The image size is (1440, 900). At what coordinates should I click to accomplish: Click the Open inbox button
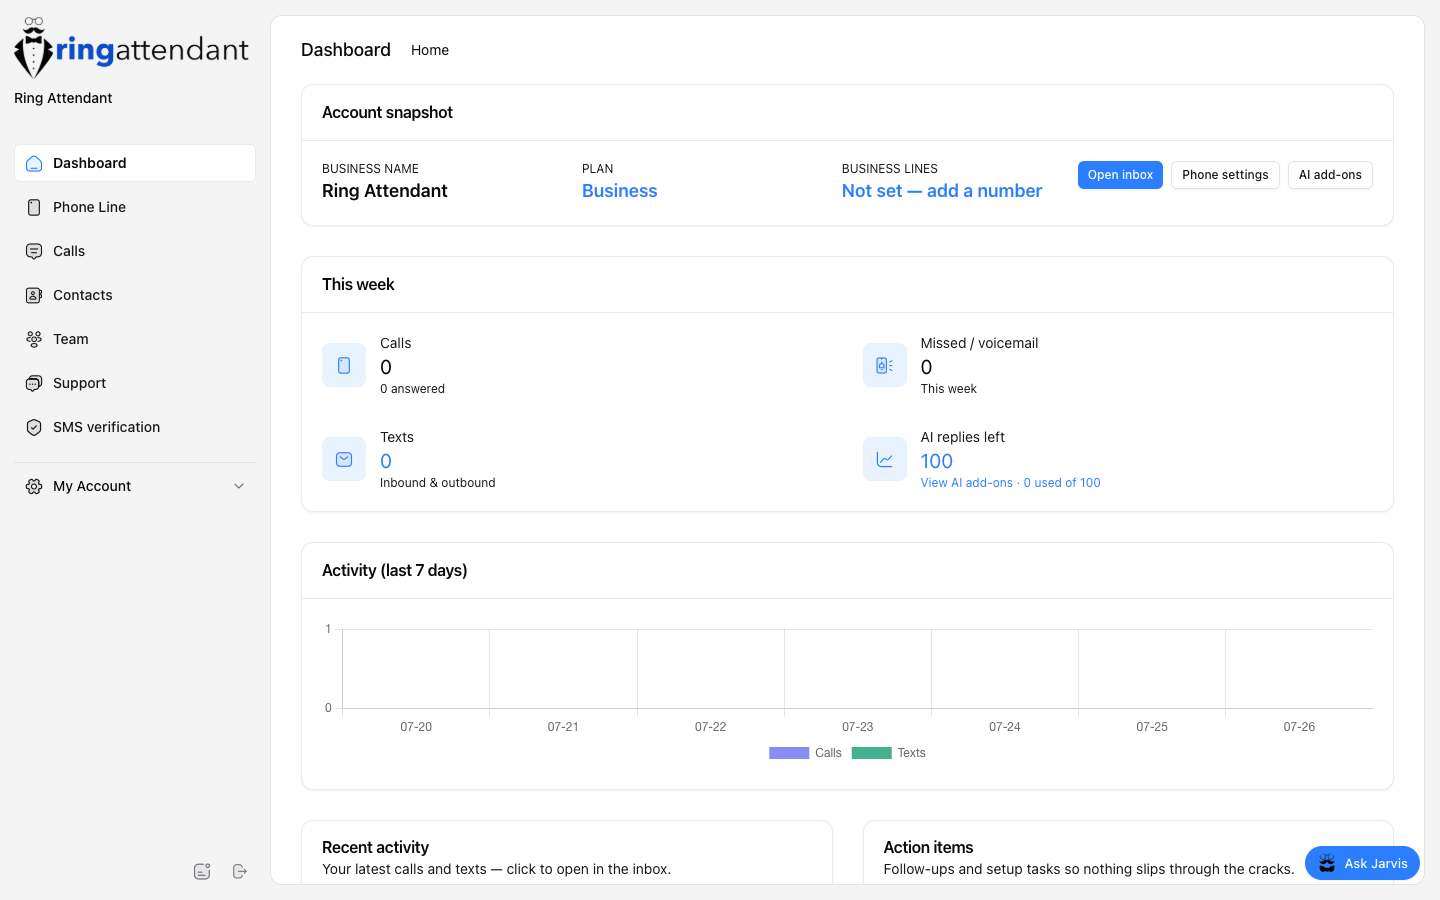click(x=1120, y=175)
